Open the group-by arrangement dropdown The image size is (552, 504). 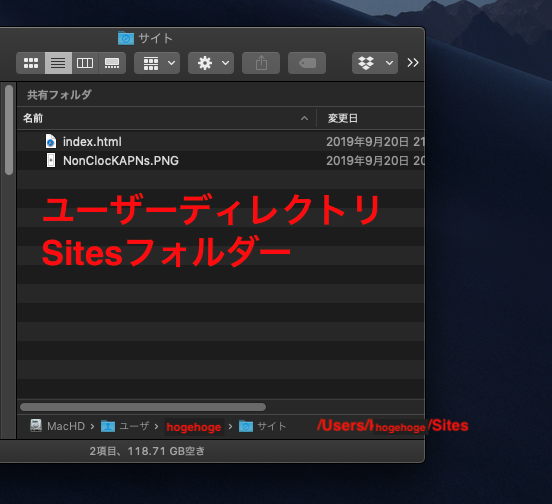[x=157, y=63]
